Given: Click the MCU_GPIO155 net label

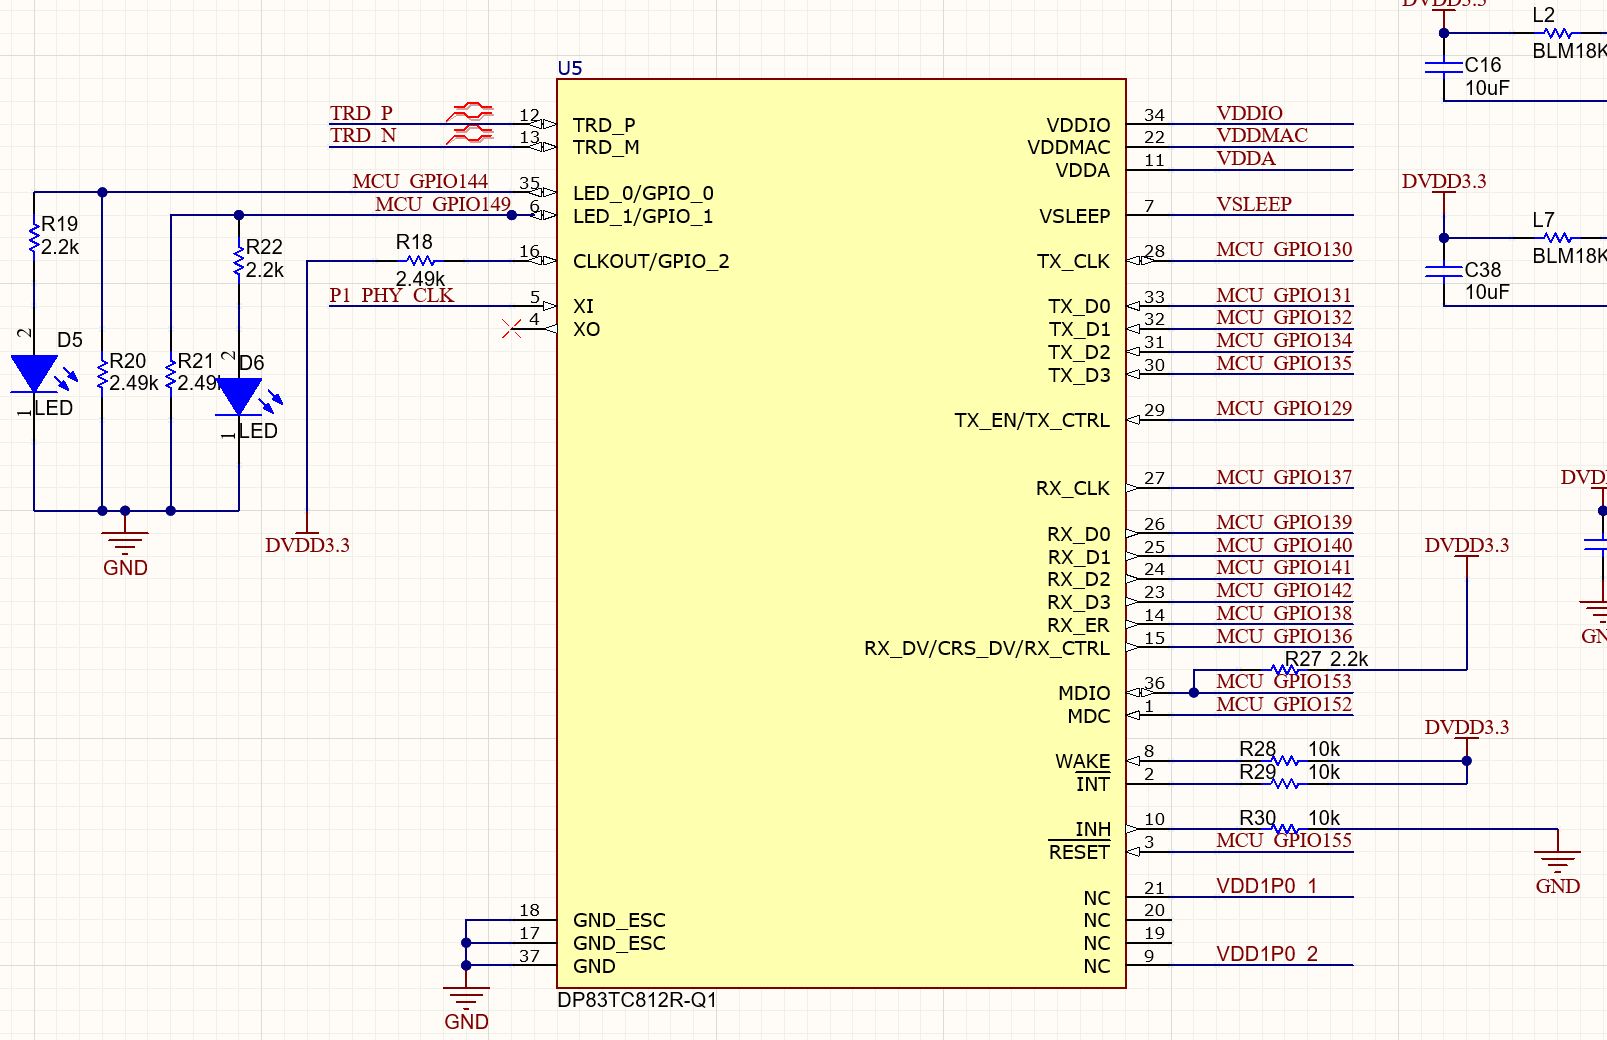Looking at the screenshot, I should [x=1284, y=840].
